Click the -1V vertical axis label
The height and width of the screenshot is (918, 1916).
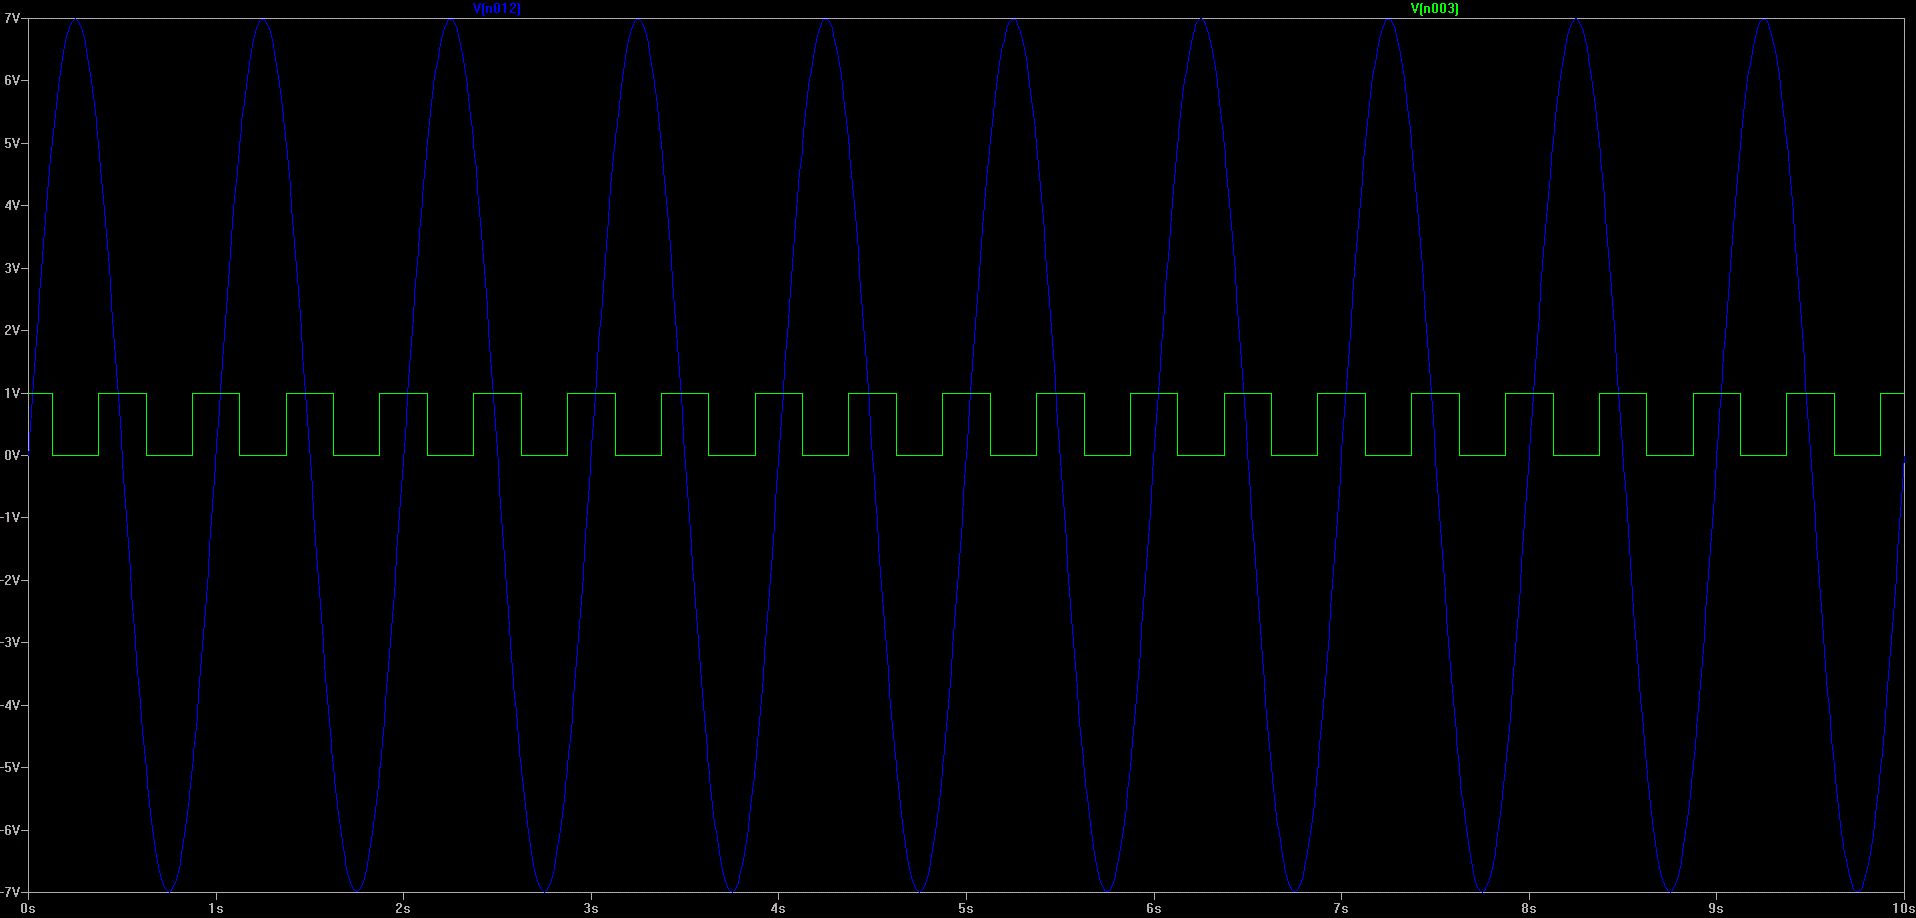click(11, 518)
